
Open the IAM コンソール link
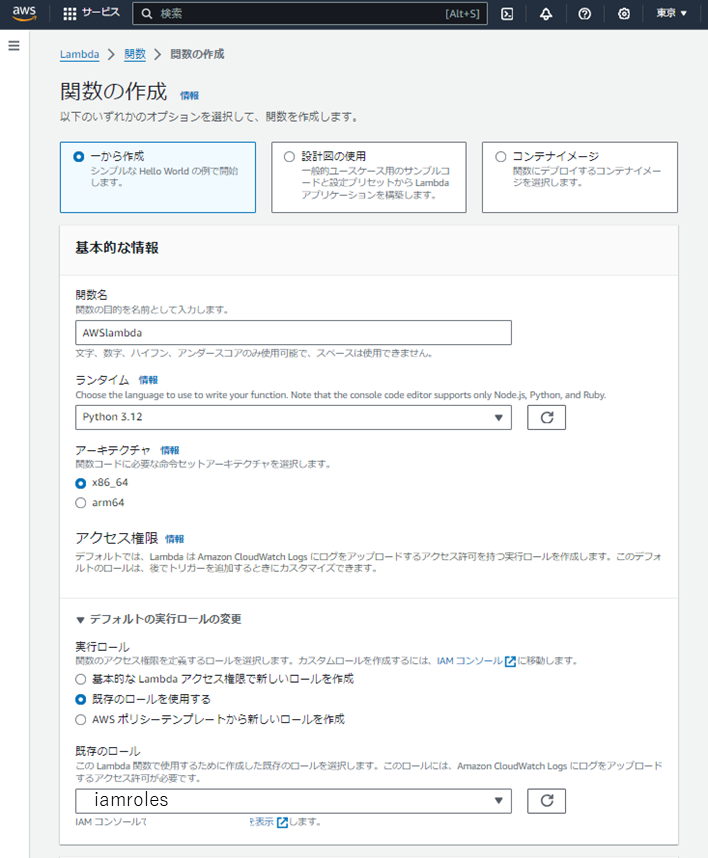tap(469, 661)
